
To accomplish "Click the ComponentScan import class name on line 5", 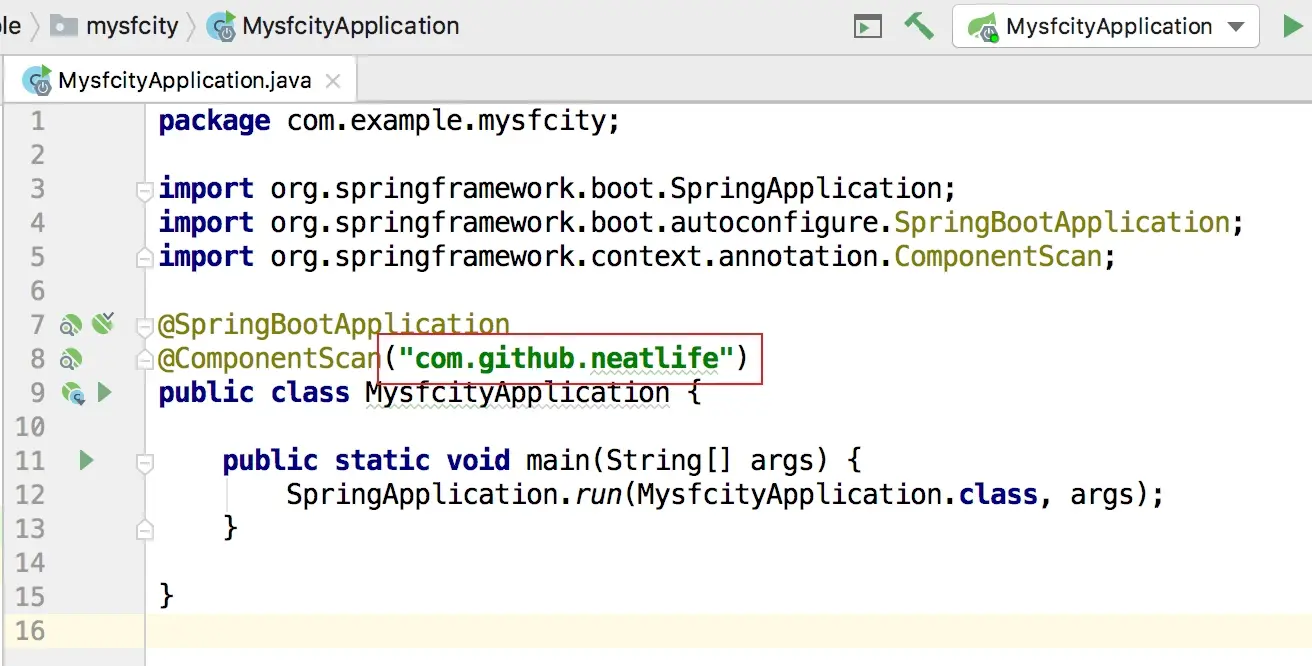I will (x=998, y=256).
